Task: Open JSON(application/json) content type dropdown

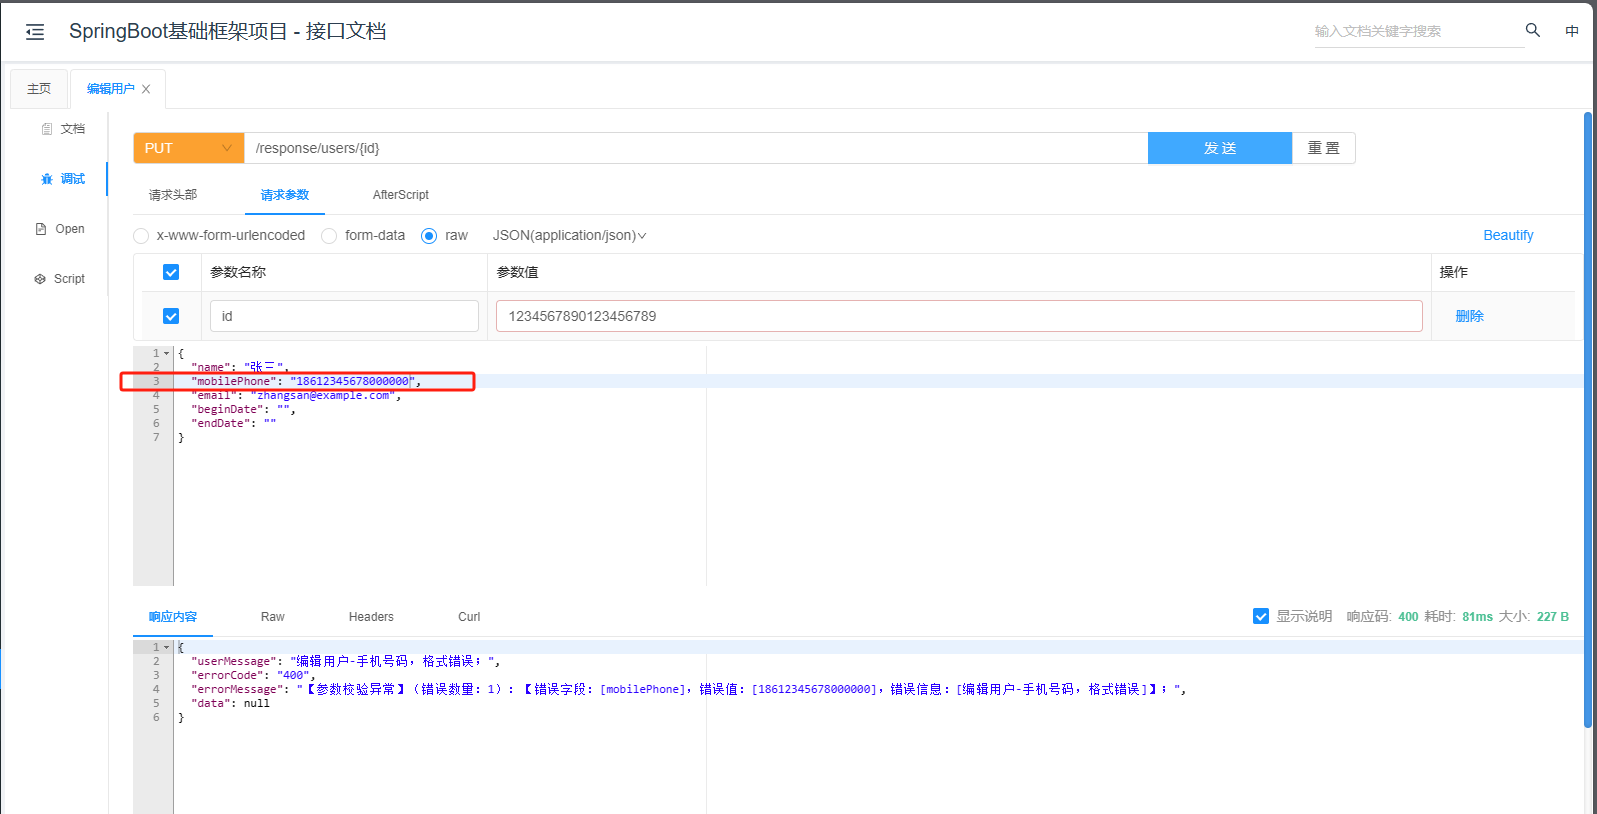Action: click(x=569, y=236)
